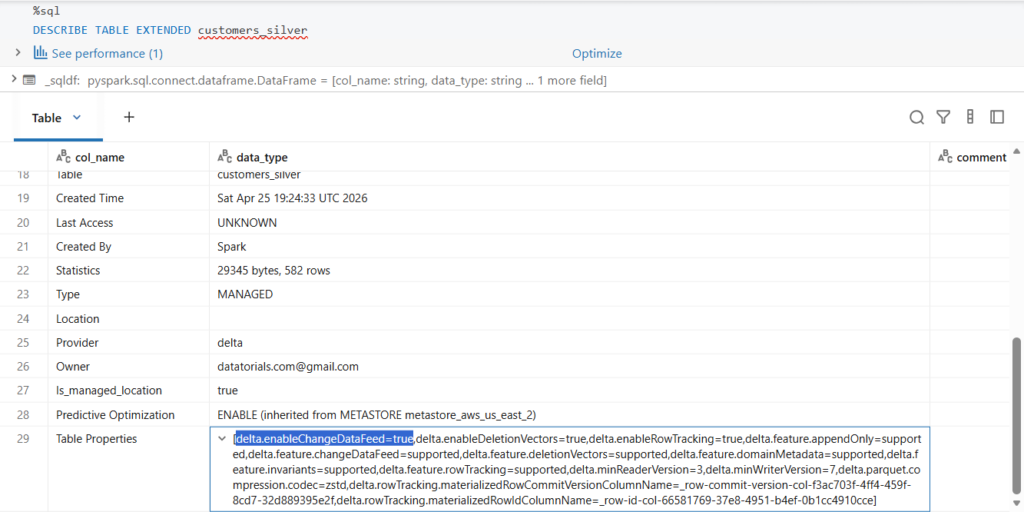
Task: Click the string type icon in col_name header
Action: (63, 157)
